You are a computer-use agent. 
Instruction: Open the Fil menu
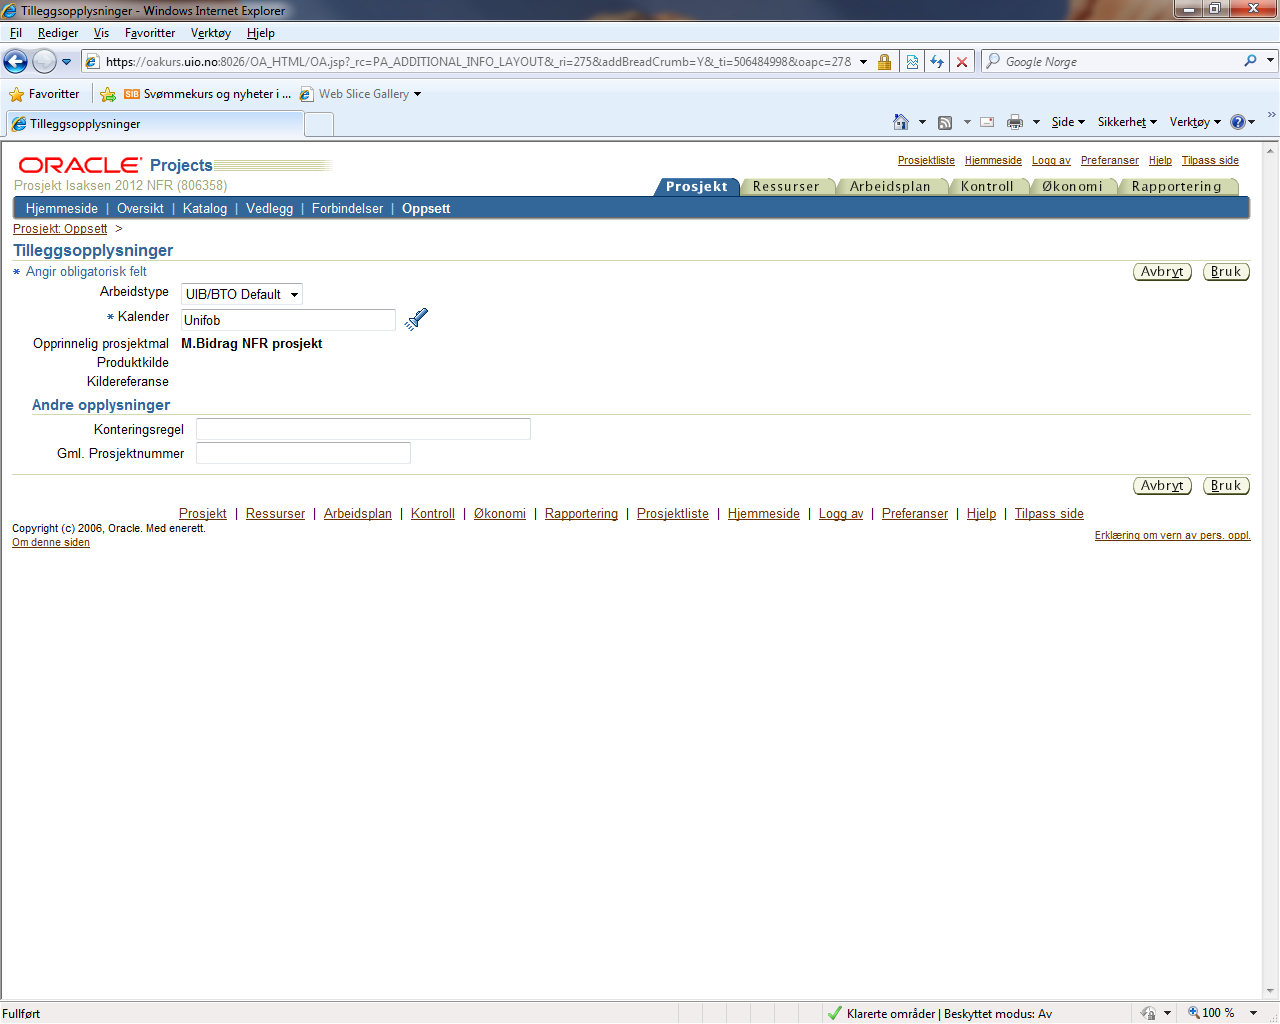tap(16, 33)
